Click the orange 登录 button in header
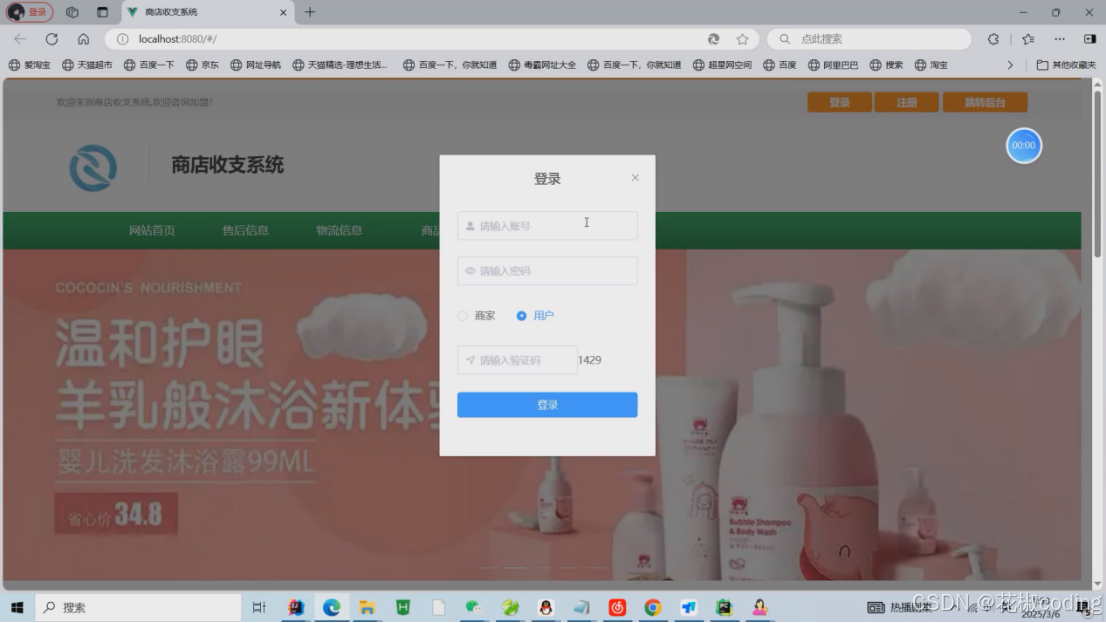 pyautogui.click(x=839, y=102)
